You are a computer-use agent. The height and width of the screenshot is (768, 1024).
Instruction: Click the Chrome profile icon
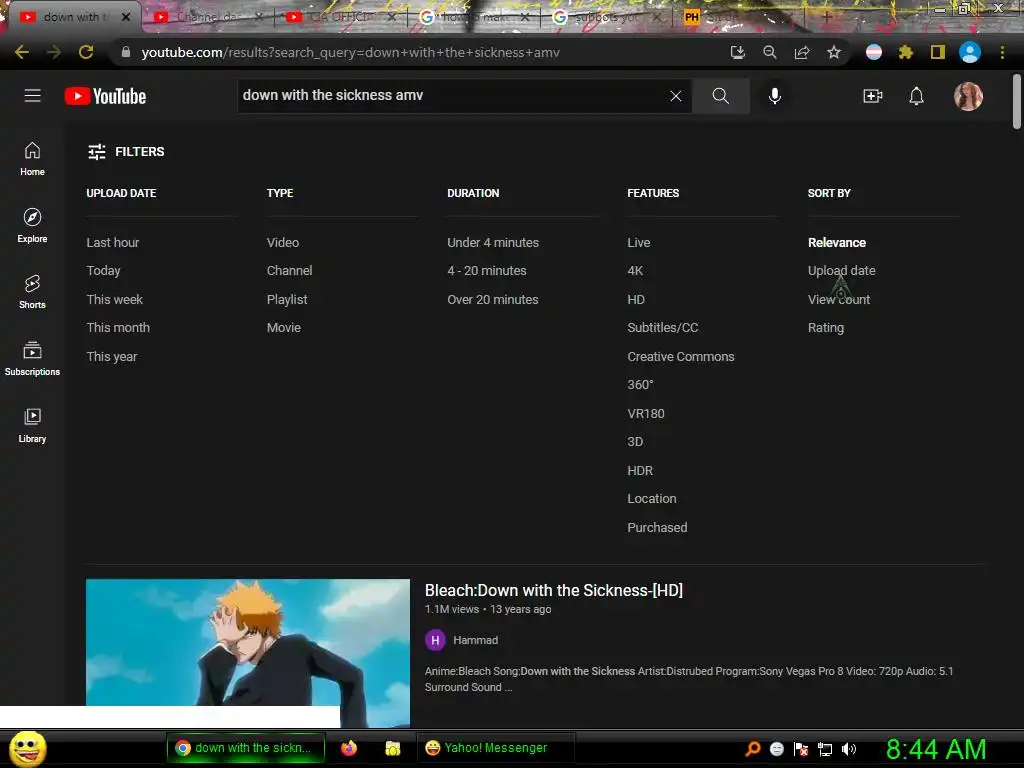(x=969, y=52)
